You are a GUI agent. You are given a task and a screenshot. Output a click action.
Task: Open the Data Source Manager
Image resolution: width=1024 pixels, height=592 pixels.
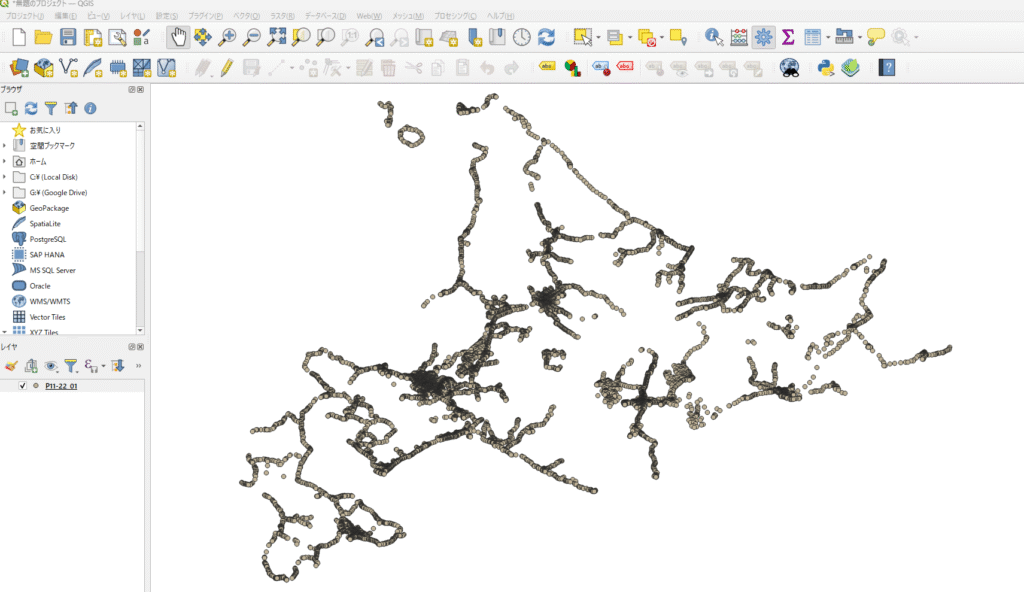(19, 67)
